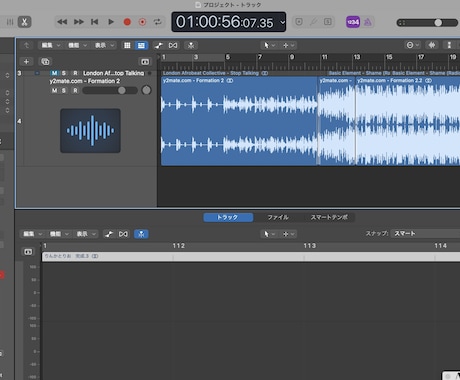The width and height of the screenshot is (460, 380).
Task: Adjust the Formation 2 track volume slider
Action: tap(110, 90)
